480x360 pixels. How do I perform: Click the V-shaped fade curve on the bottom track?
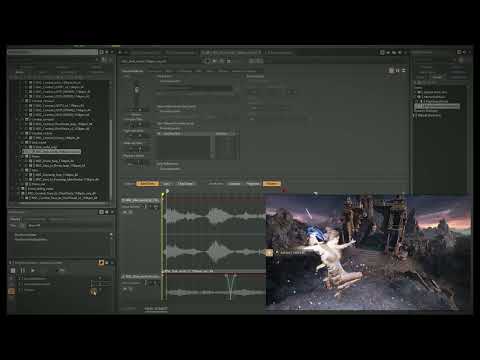pos(230,286)
